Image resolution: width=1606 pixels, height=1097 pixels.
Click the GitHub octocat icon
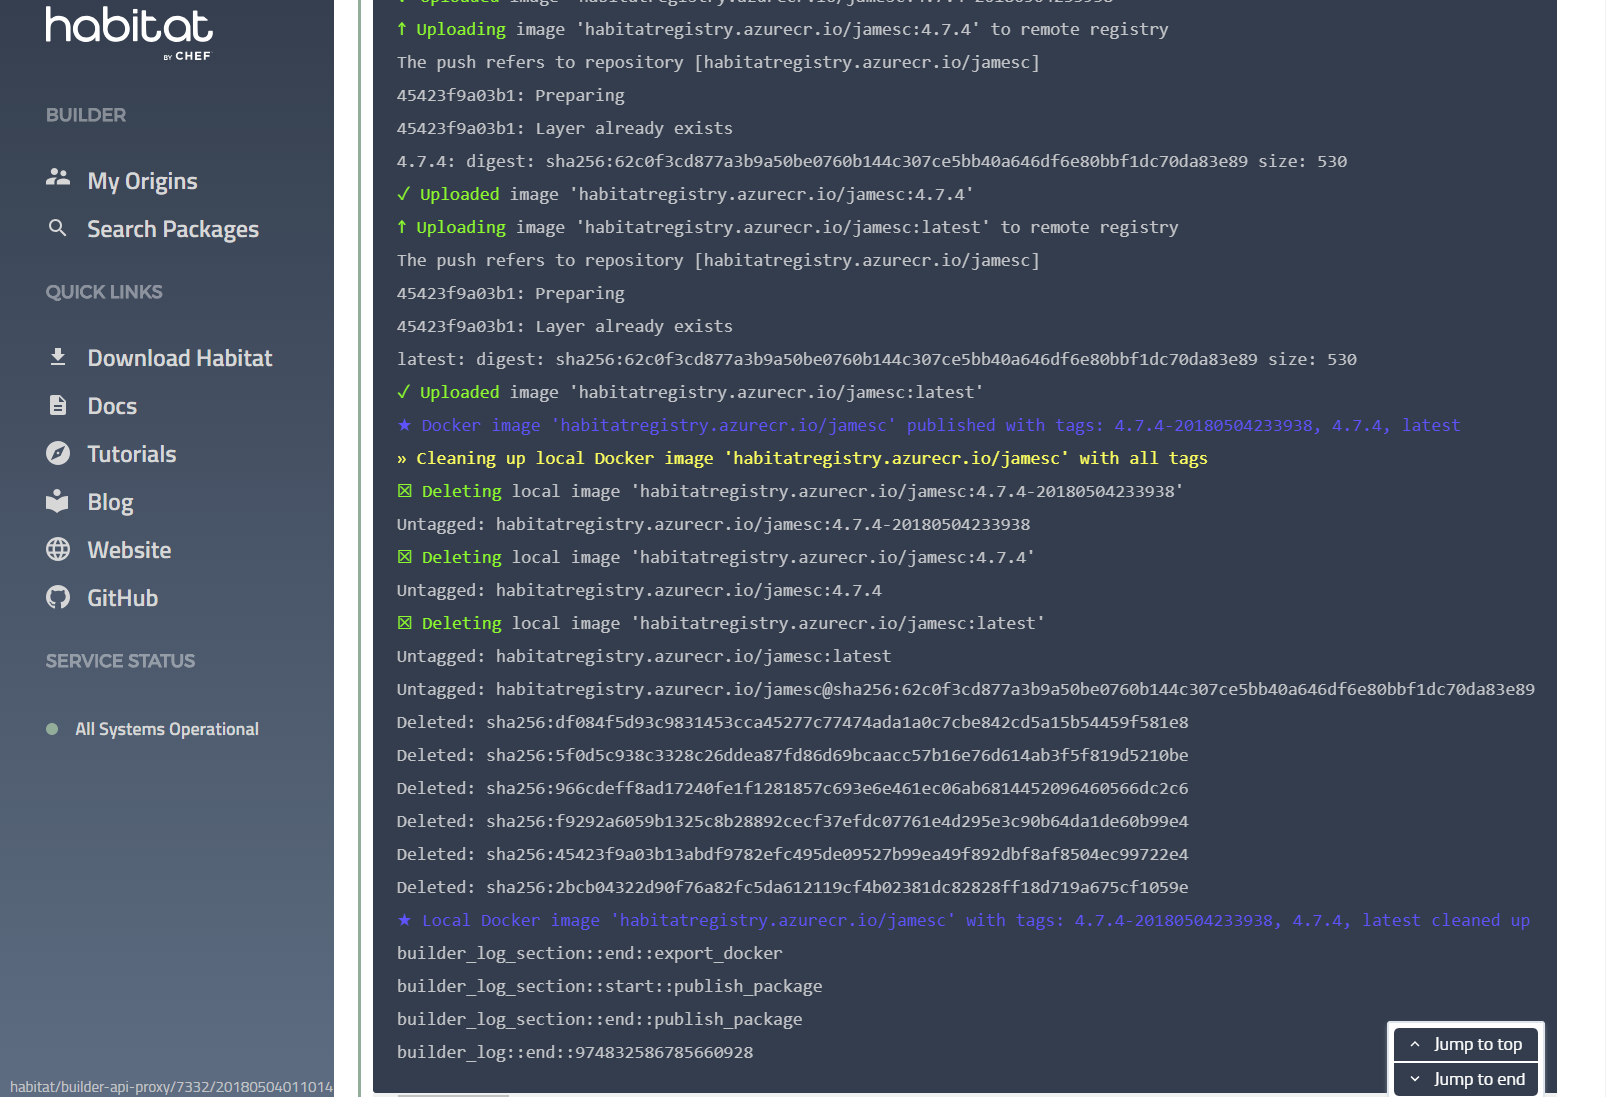tap(58, 597)
